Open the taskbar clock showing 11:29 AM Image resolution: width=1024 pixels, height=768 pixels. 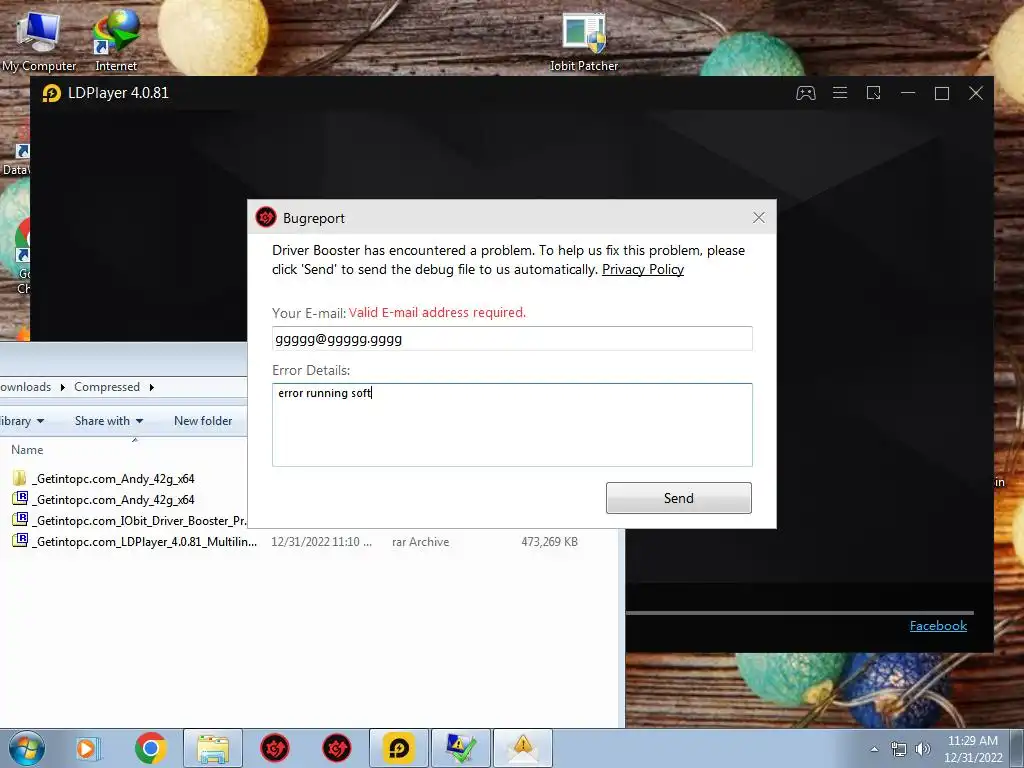(973, 749)
